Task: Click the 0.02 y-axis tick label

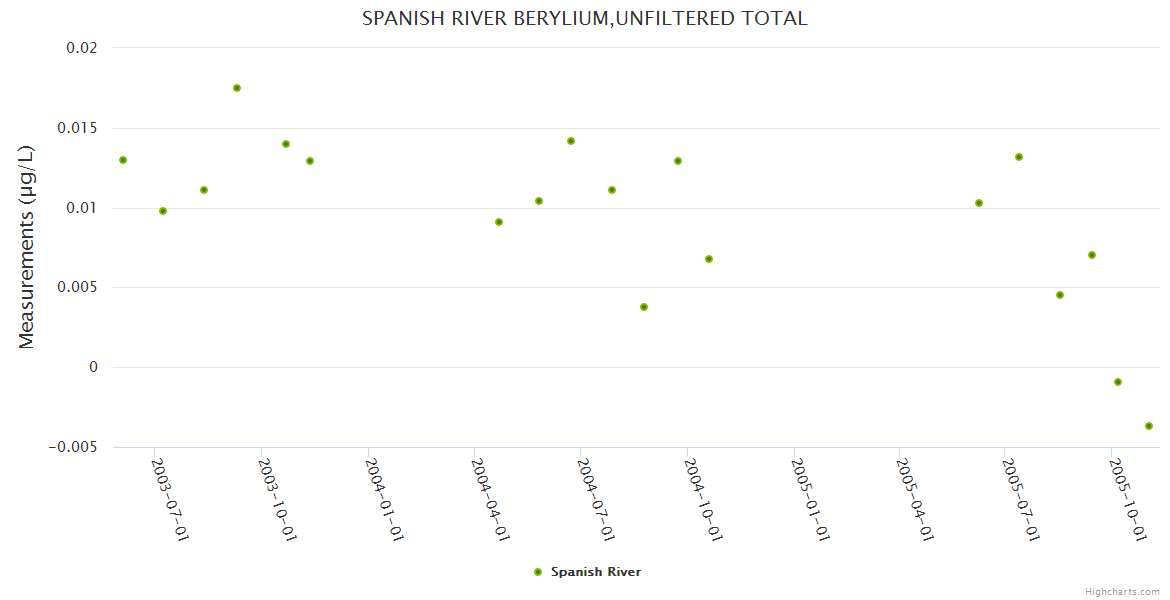Action: 84,48
